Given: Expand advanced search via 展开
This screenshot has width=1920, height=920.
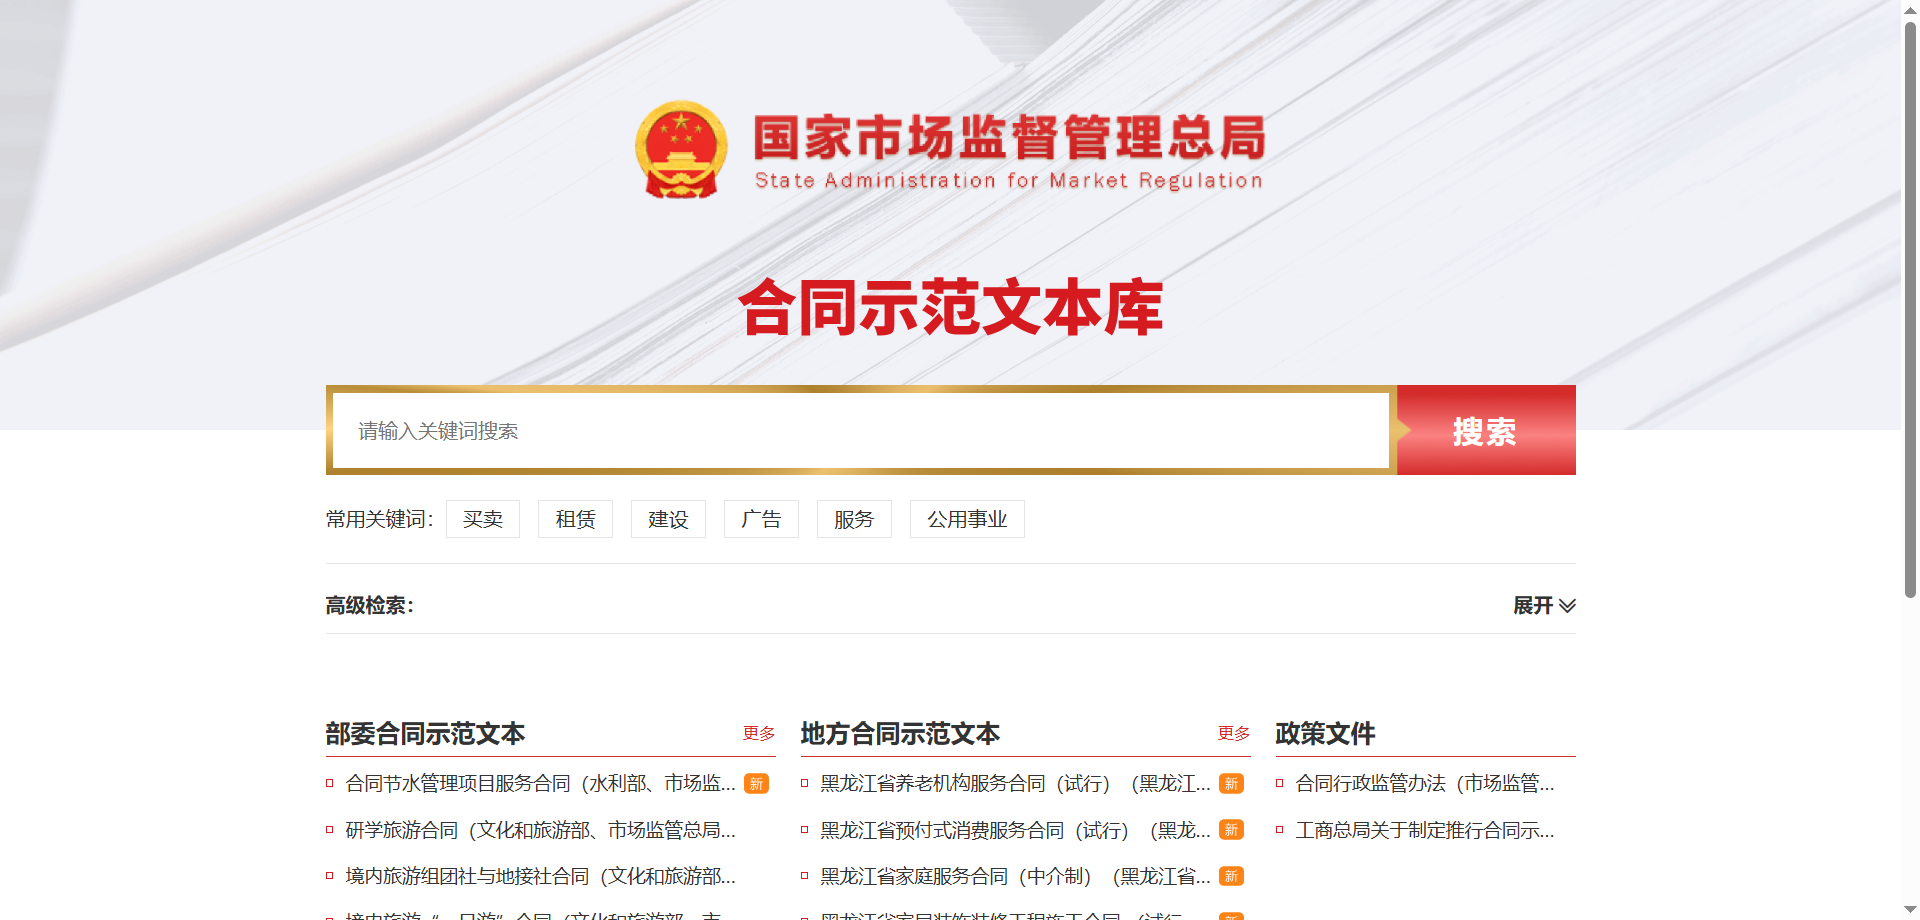Looking at the screenshot, I should (1544, 606).
